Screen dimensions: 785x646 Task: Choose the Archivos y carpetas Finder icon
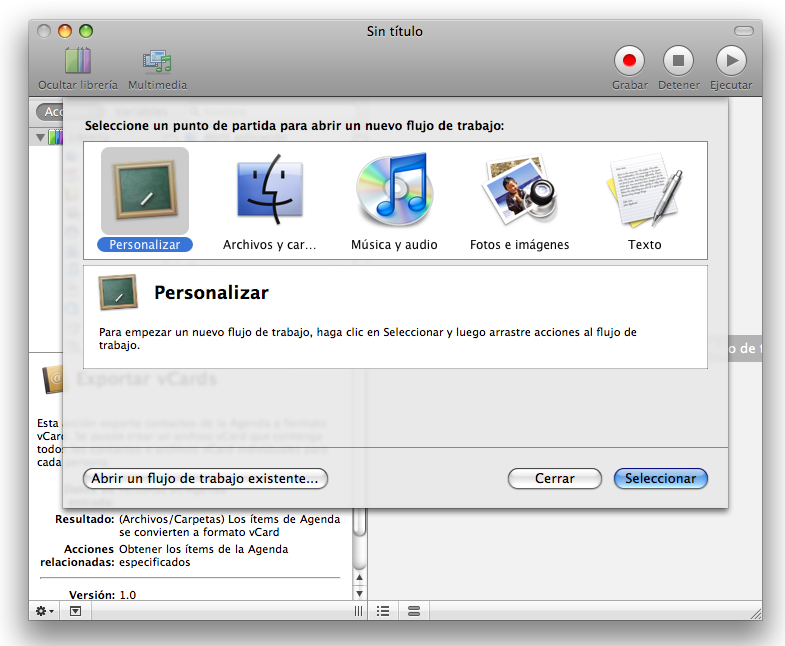tap(270, 190)
